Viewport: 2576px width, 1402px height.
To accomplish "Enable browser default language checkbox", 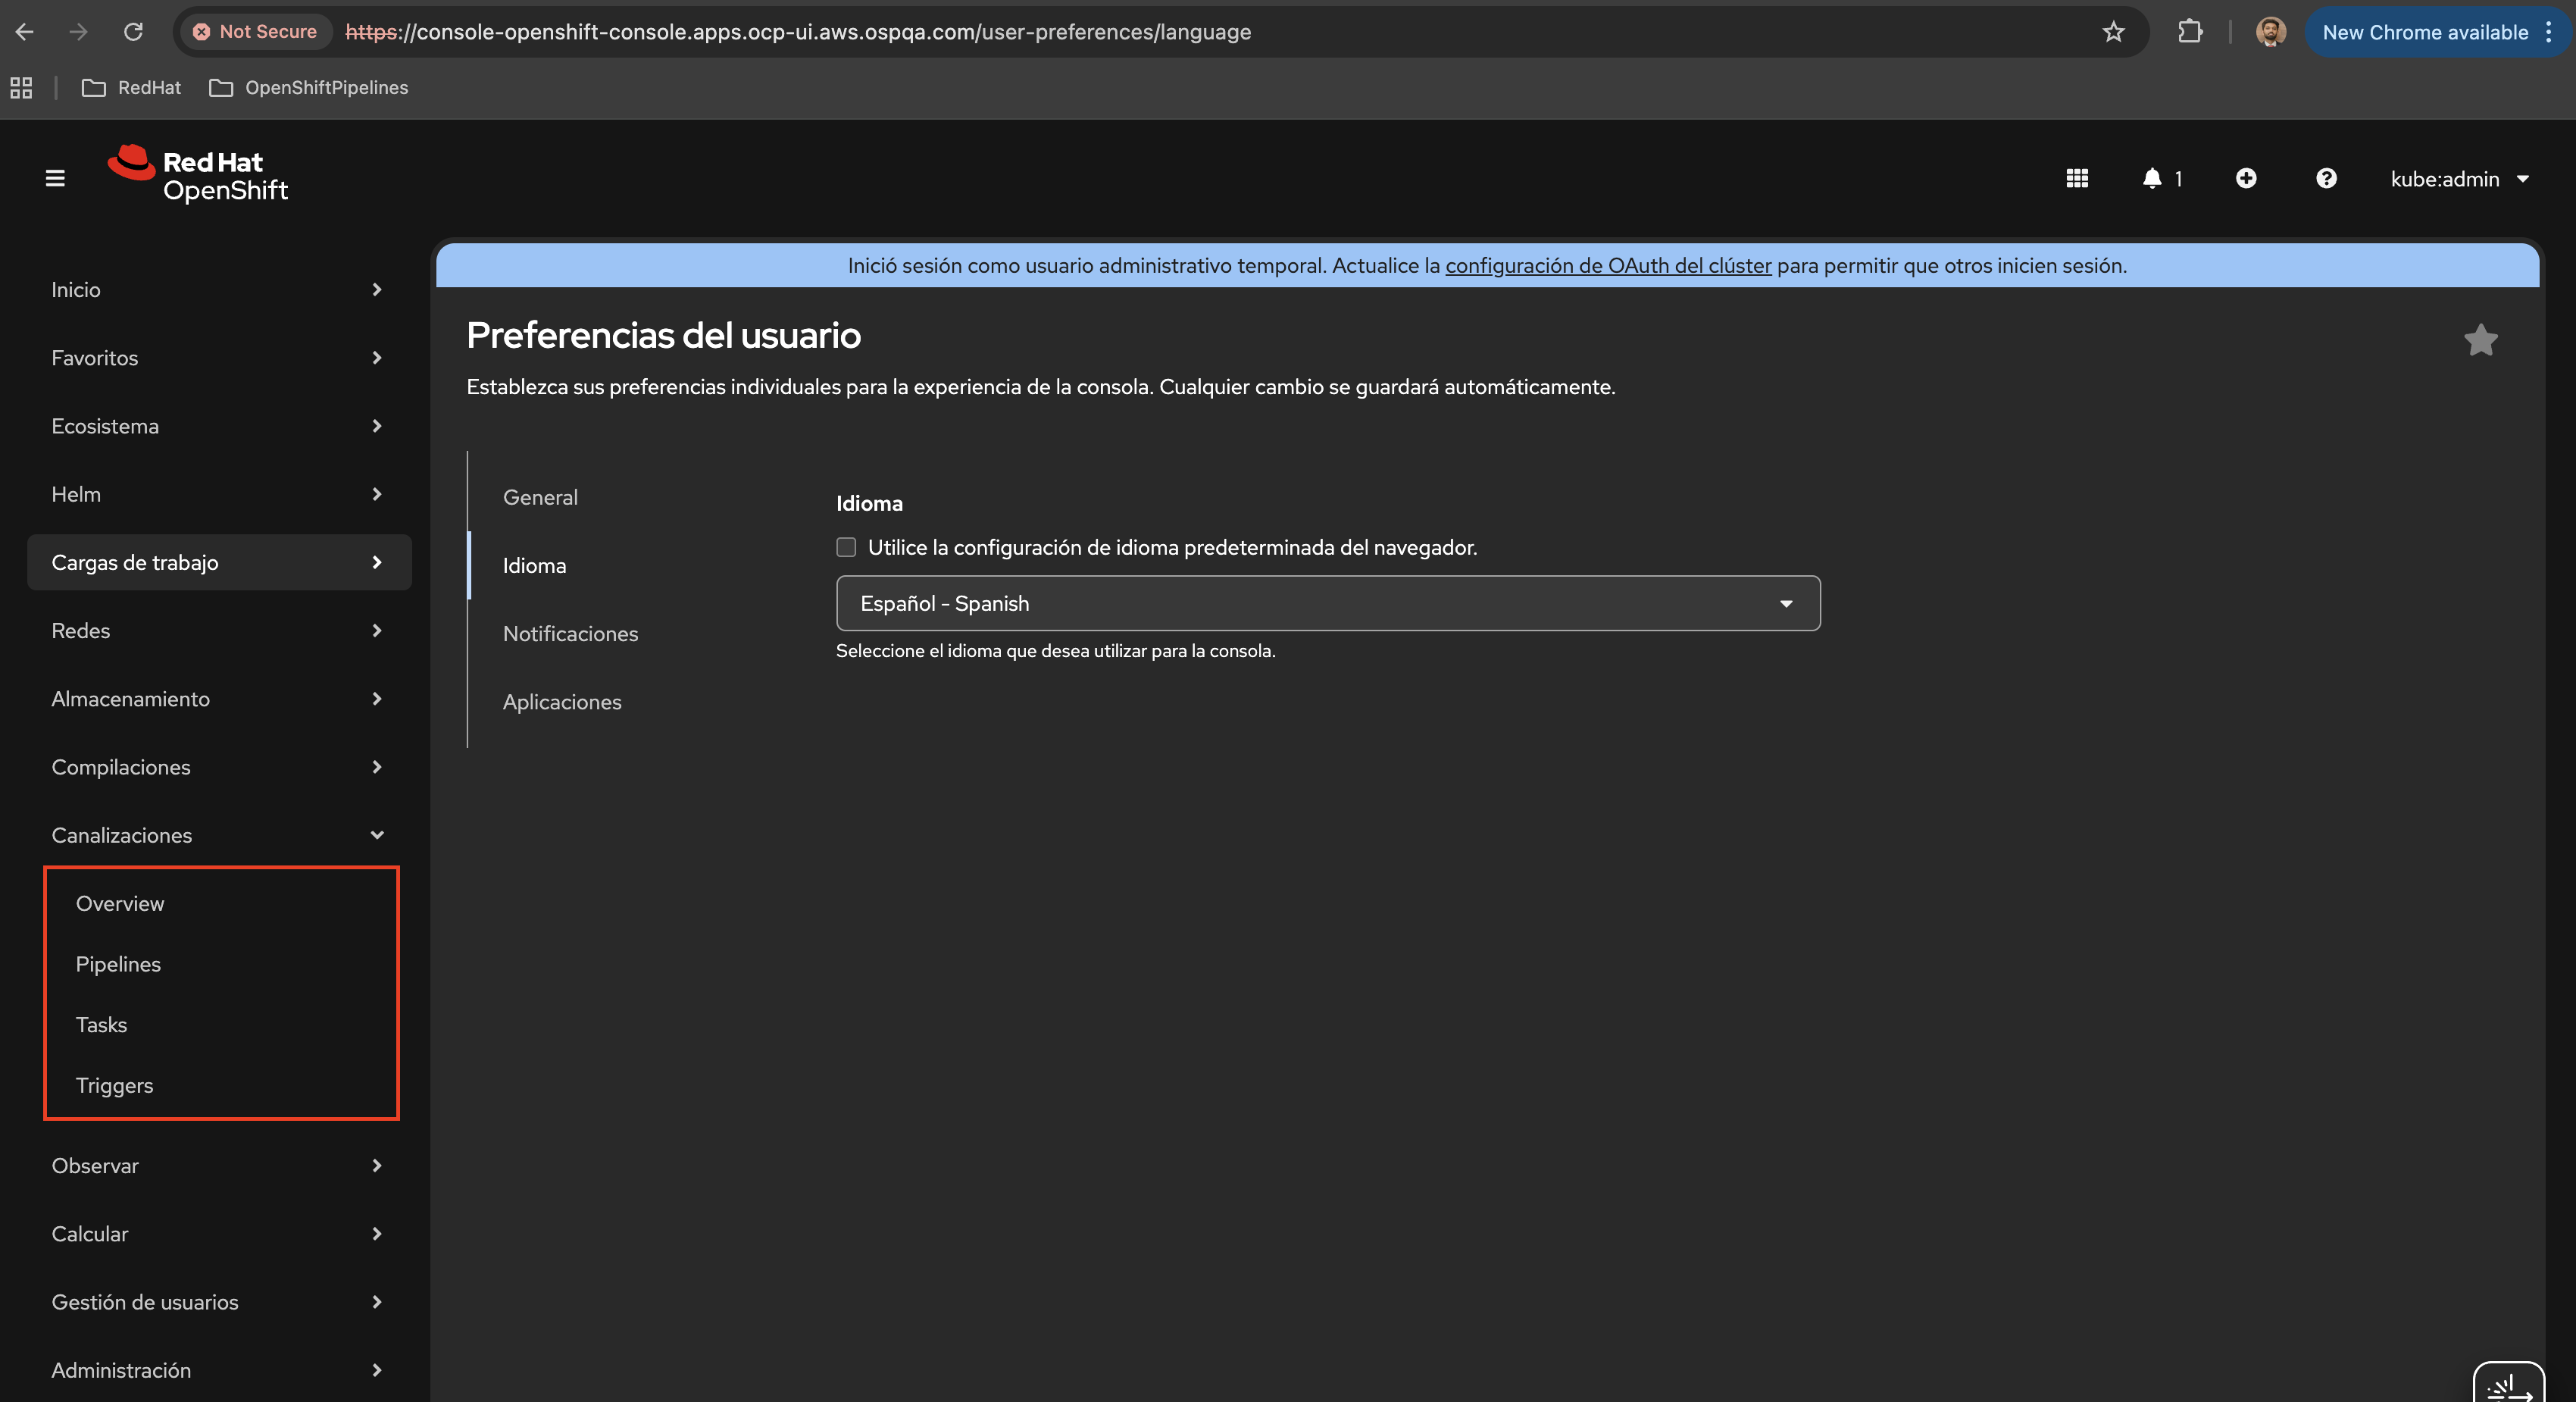I will pyautogui.click(x=846, y=547).
